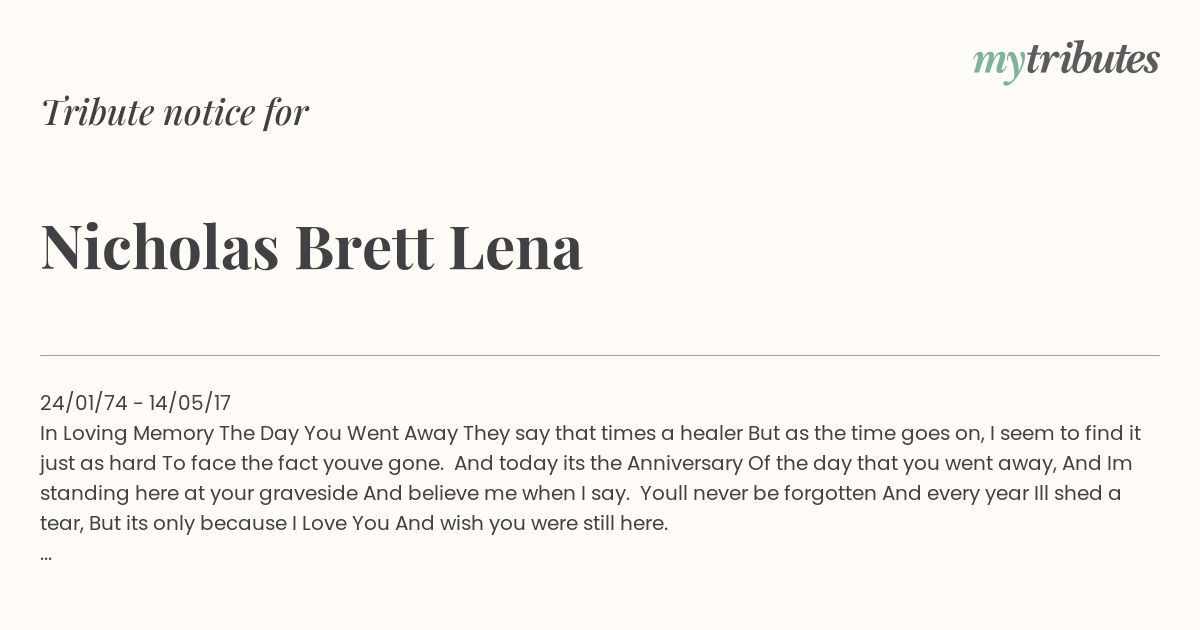
Task: Click the surname 'Lena' in the title
Action: pos(516,247)
